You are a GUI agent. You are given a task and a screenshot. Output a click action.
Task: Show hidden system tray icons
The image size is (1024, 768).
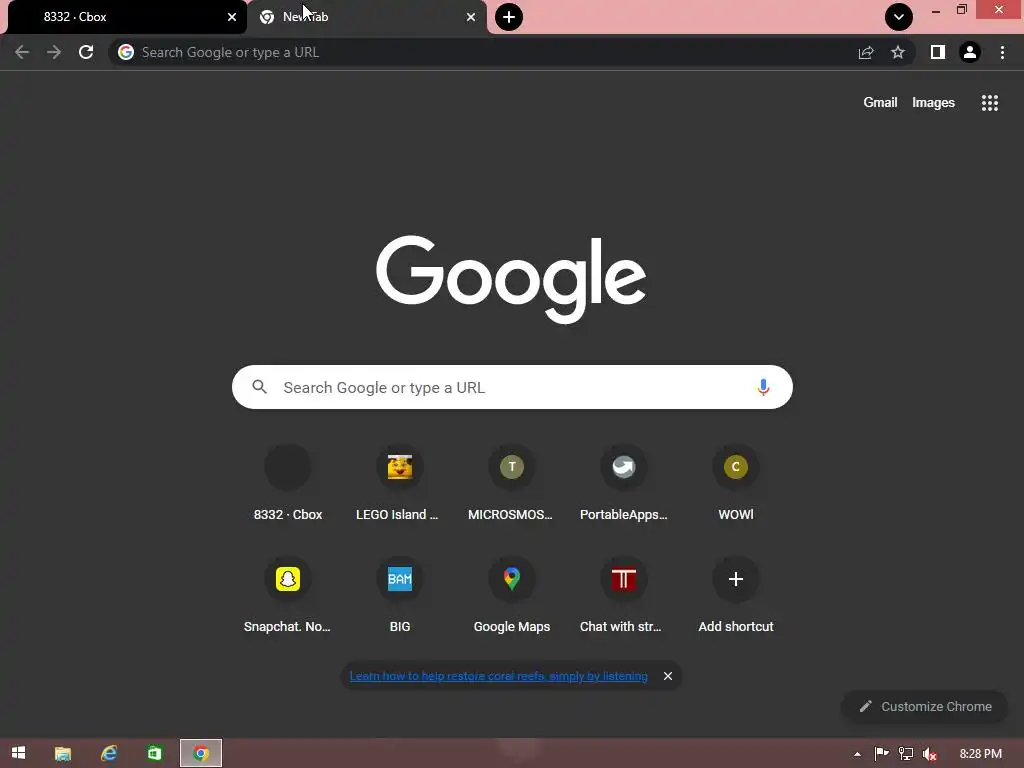[857, 754]
